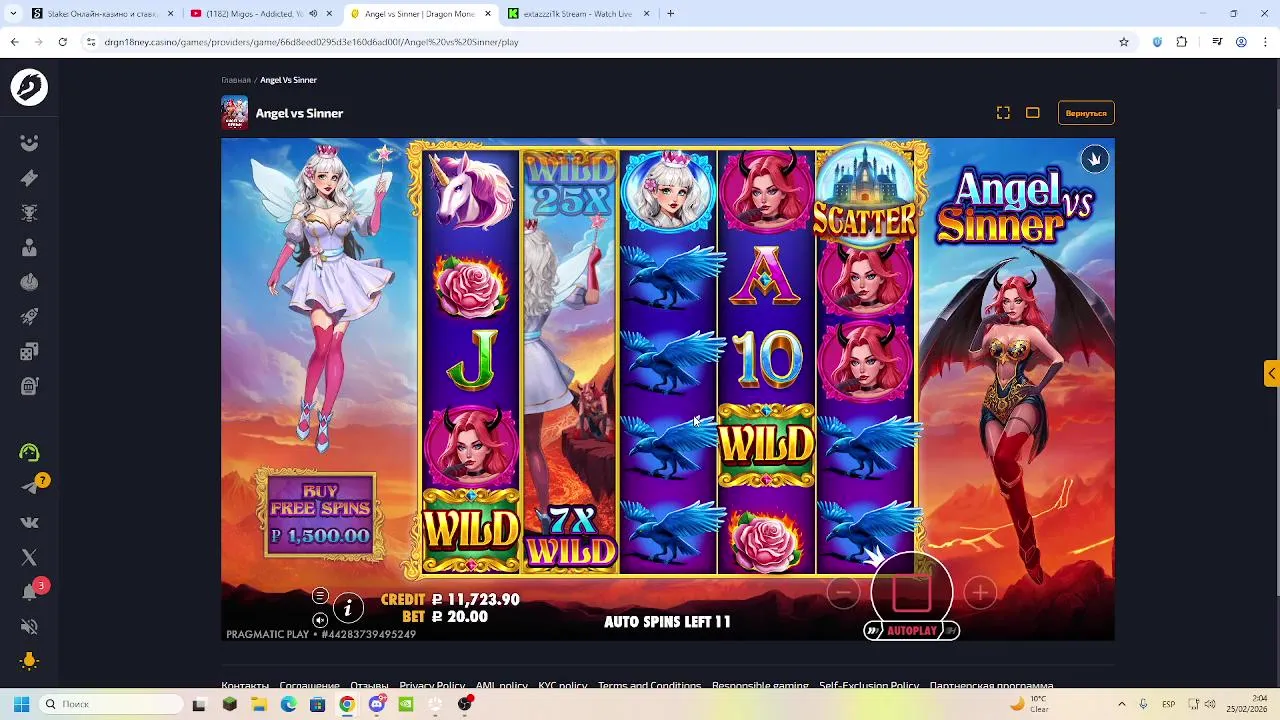
Task: Open the live dealer person icon
Action: click(29, 247)
